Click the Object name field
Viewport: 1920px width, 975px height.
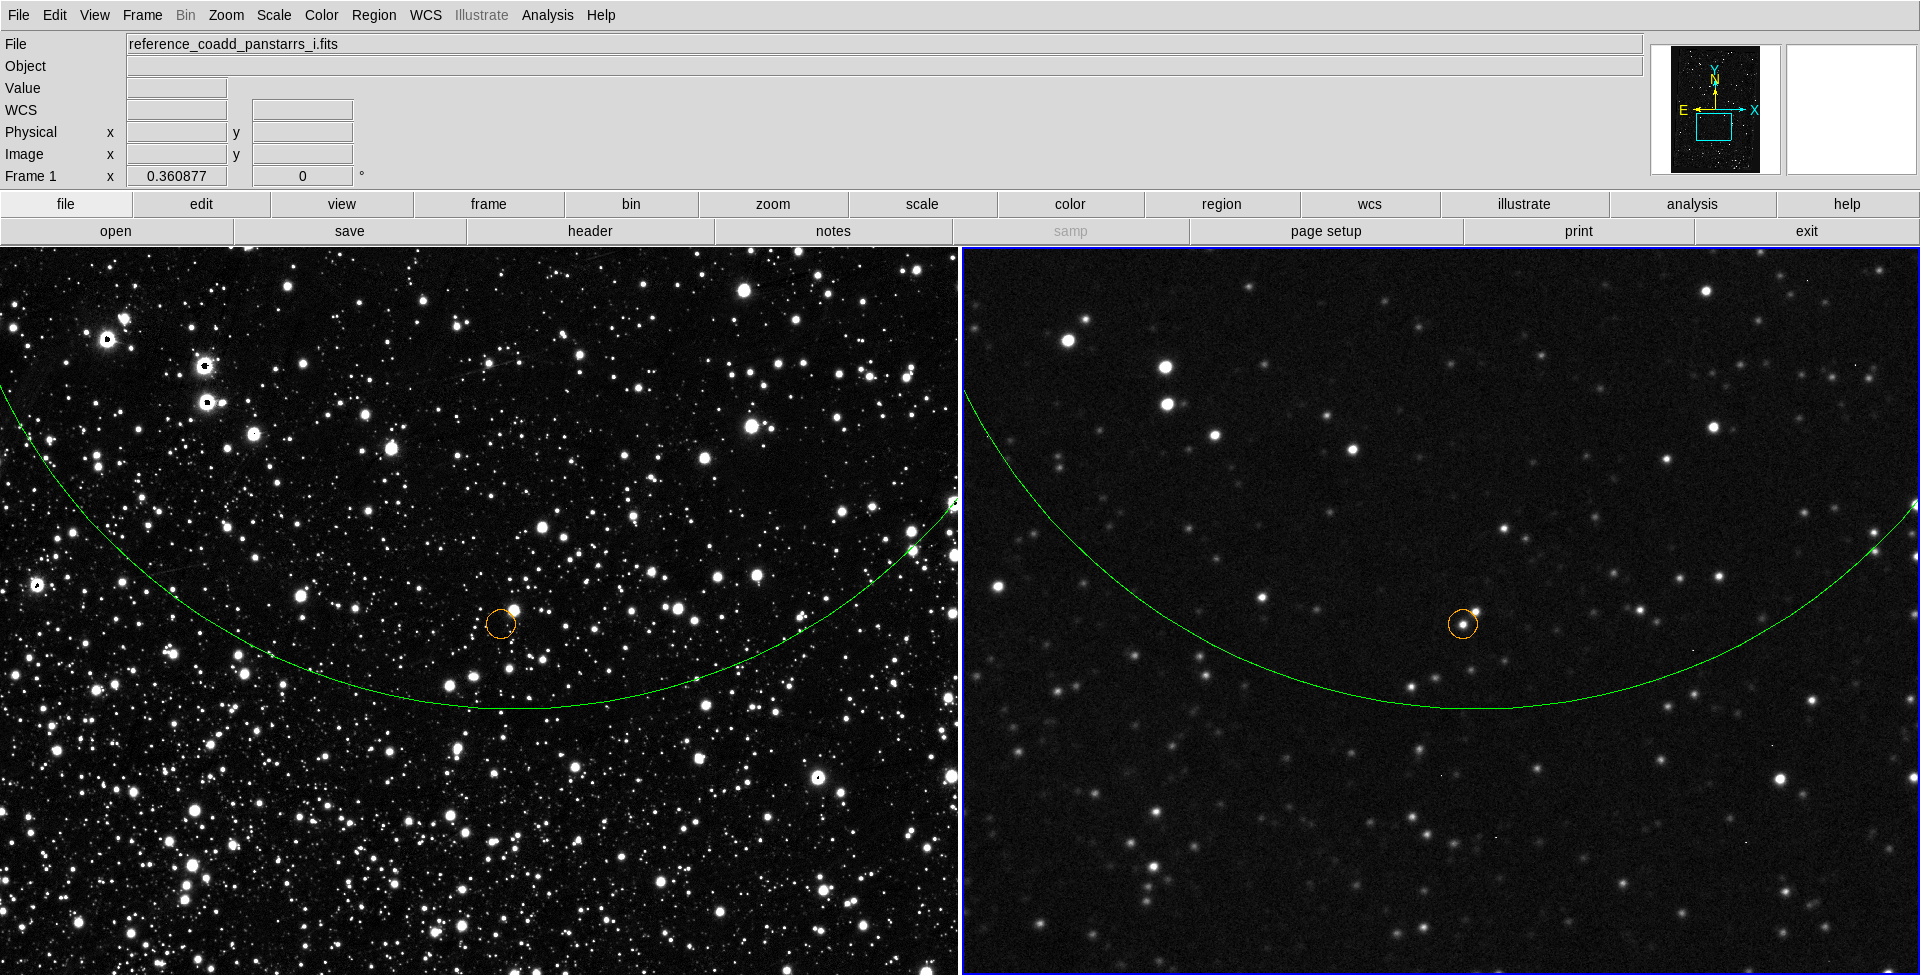pyautogui.click(x=884, y=66)
